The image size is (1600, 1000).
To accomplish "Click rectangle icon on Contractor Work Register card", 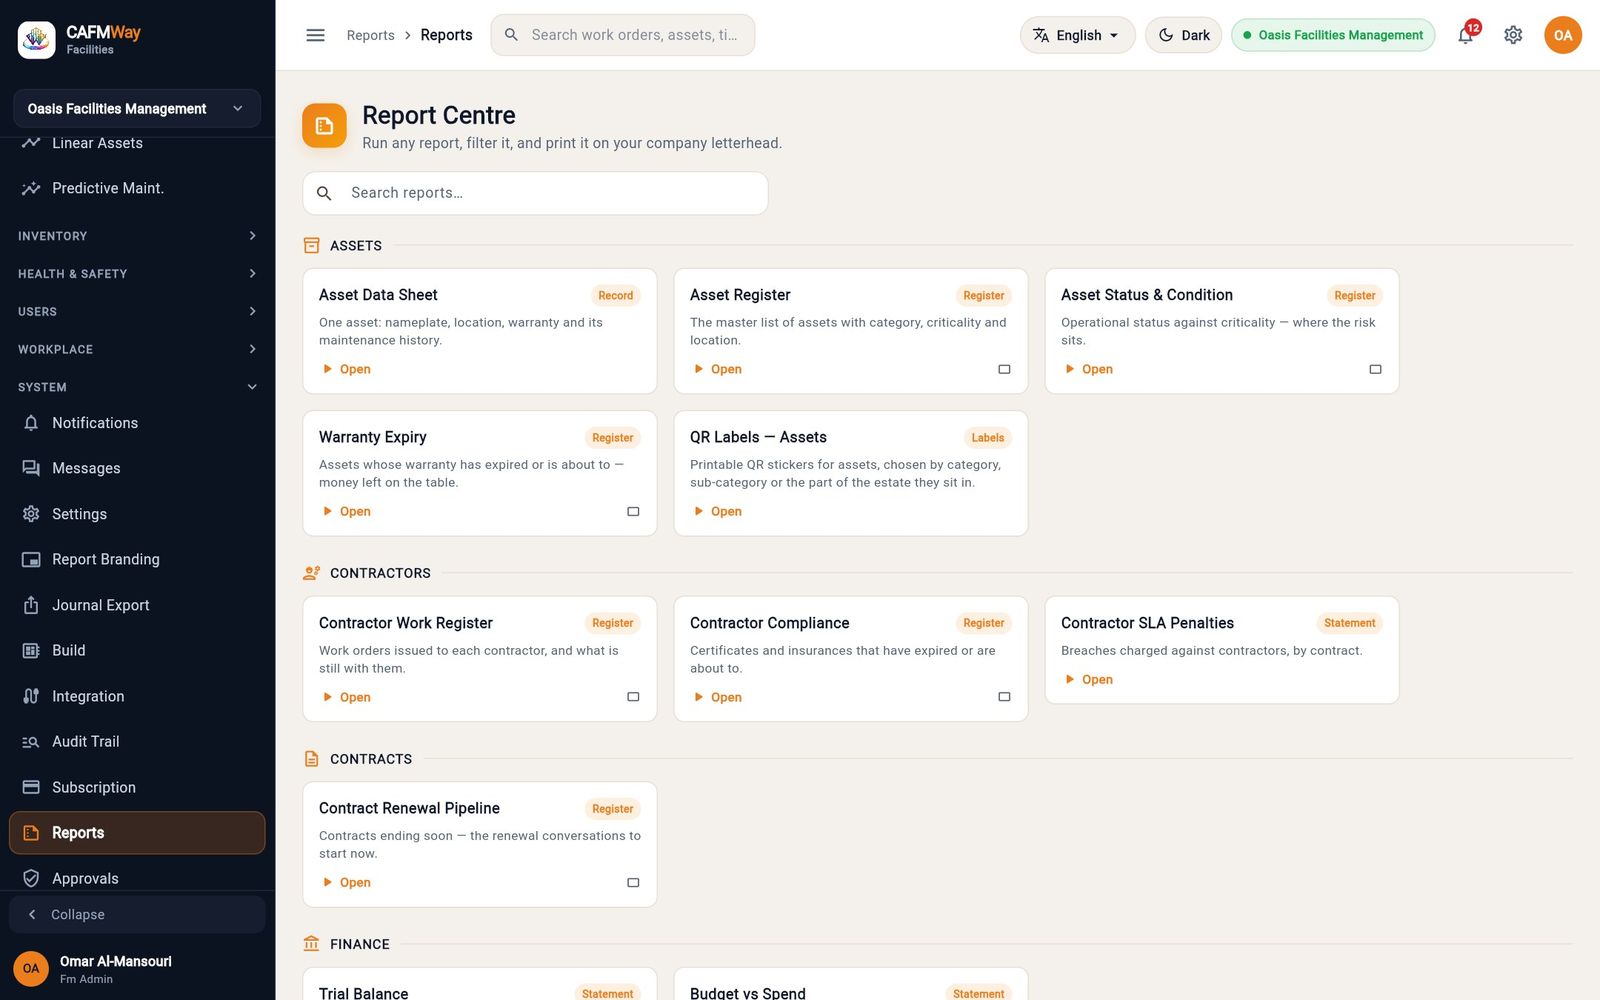I will click(633, 697).
